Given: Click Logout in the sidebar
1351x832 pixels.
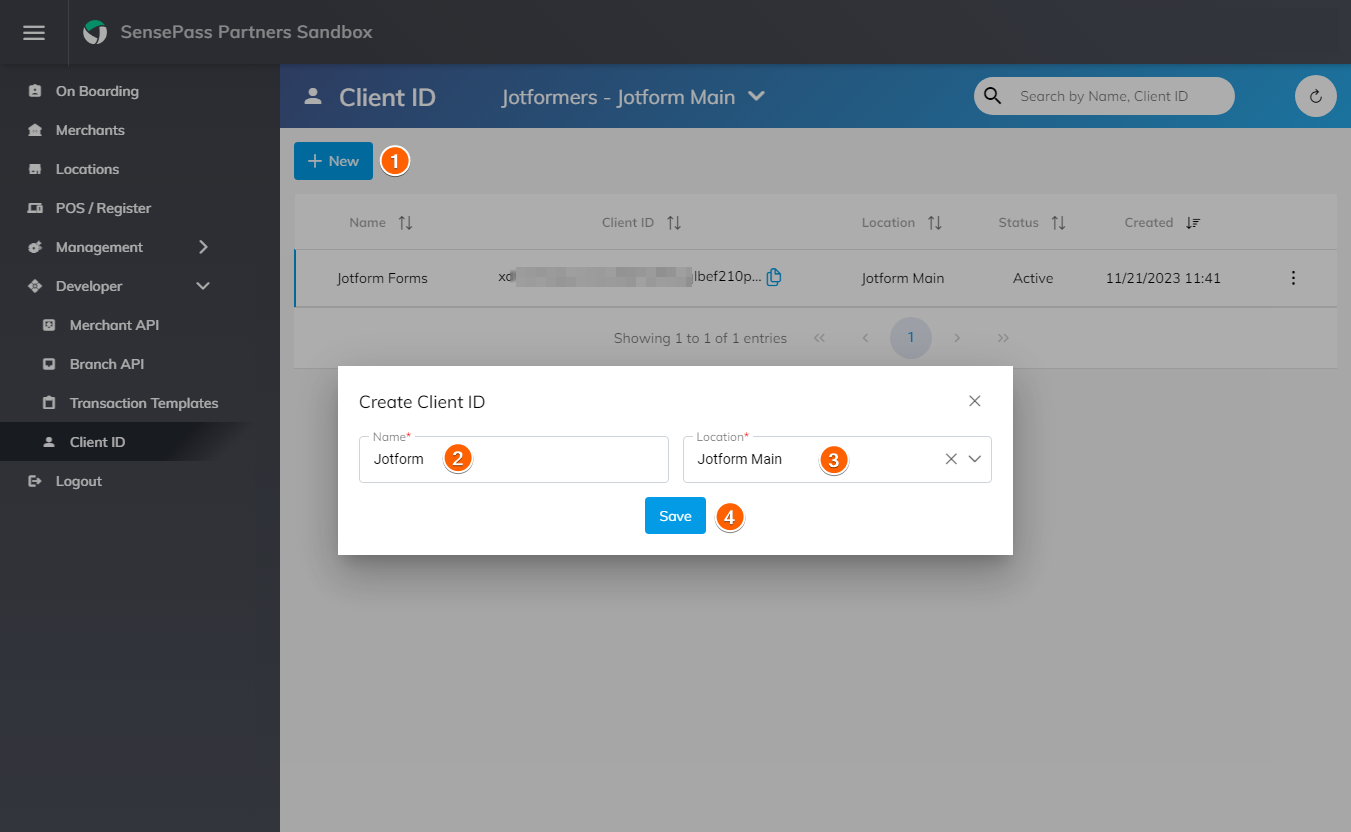Looking at the screenshot, I should (79, 481).
